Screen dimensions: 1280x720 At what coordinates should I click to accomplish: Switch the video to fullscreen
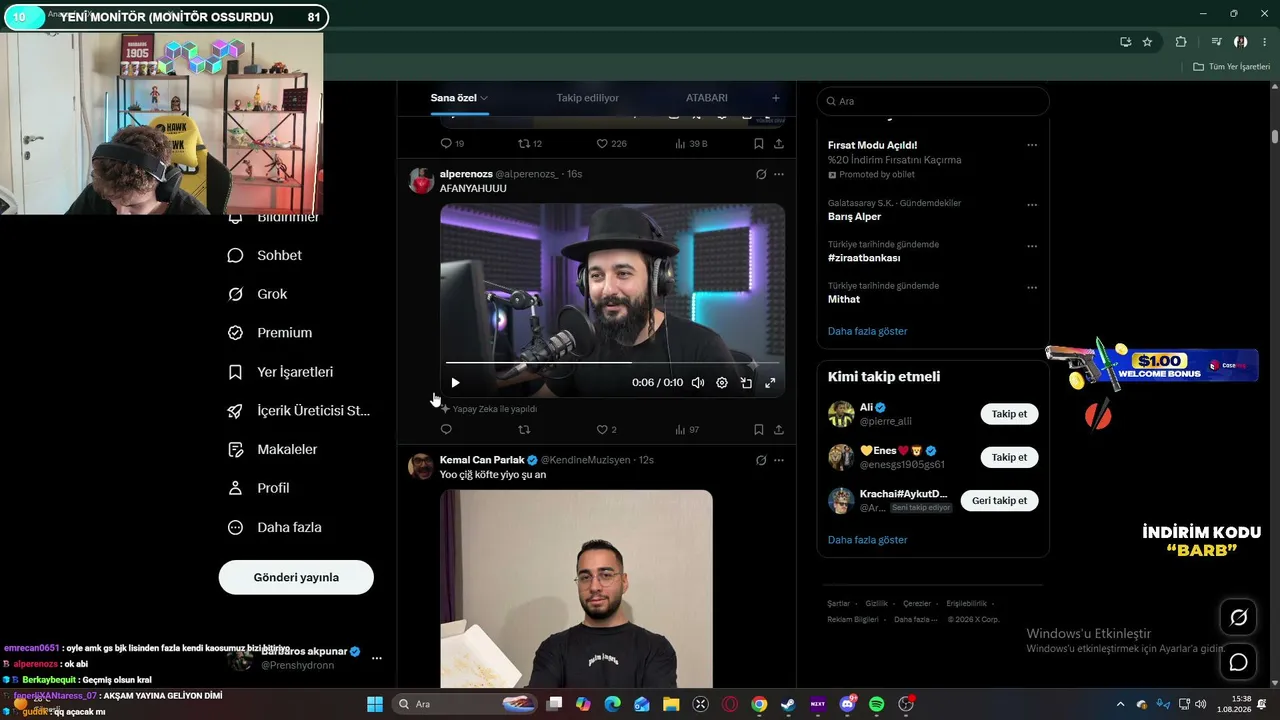coord(770,383)
